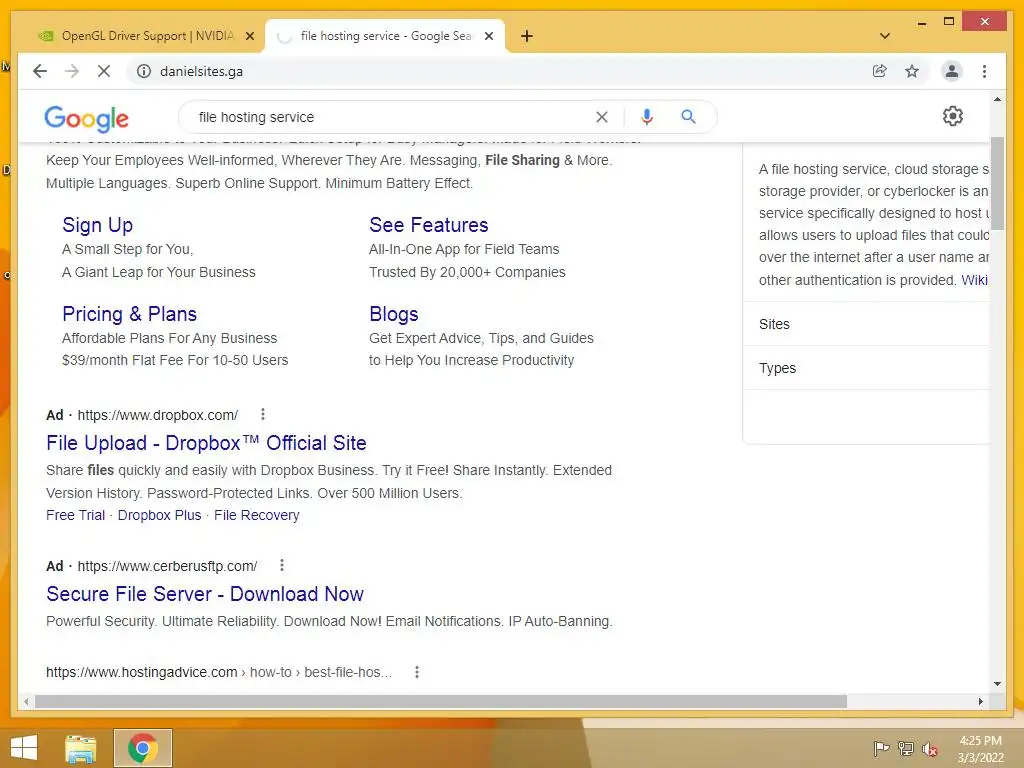Screen dimensions: 1024x768
Task: Click the horizontal scrollbar thumb
Action: point(441,701)
